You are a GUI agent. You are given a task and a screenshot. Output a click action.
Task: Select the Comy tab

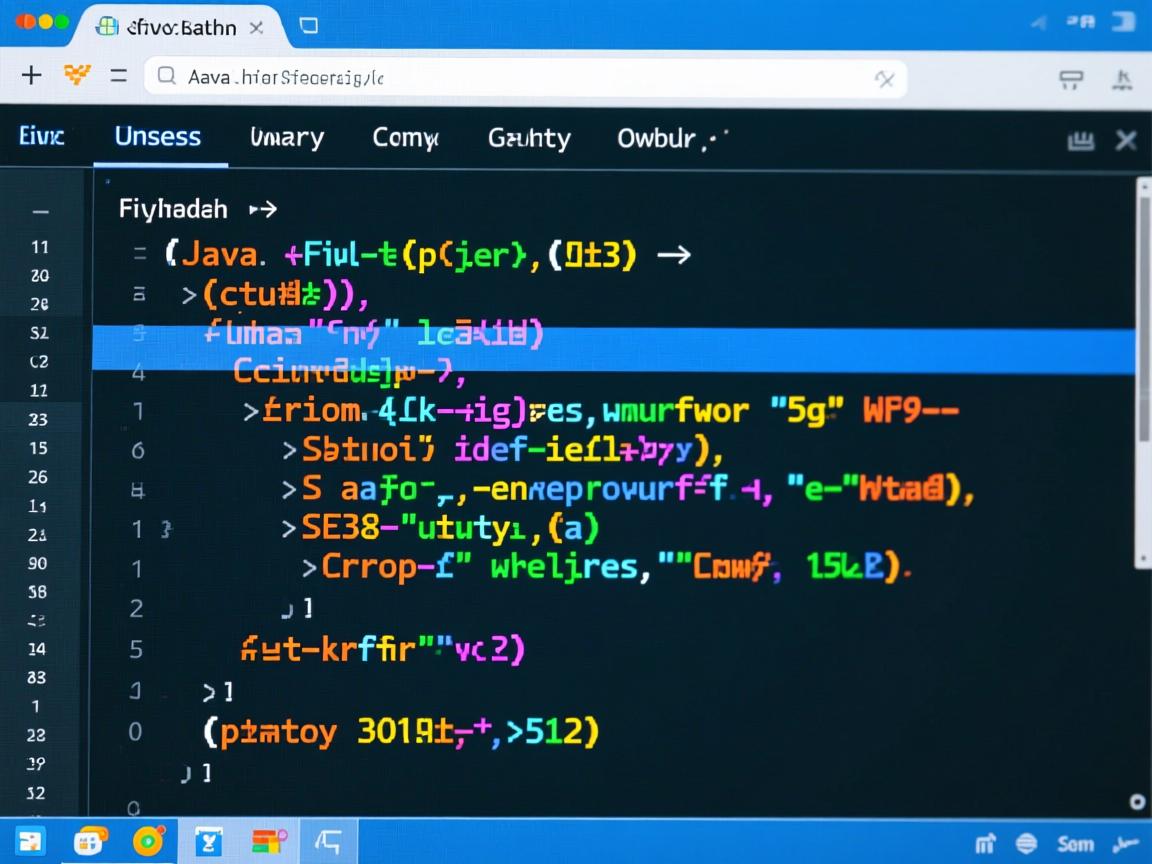(405, 138)
